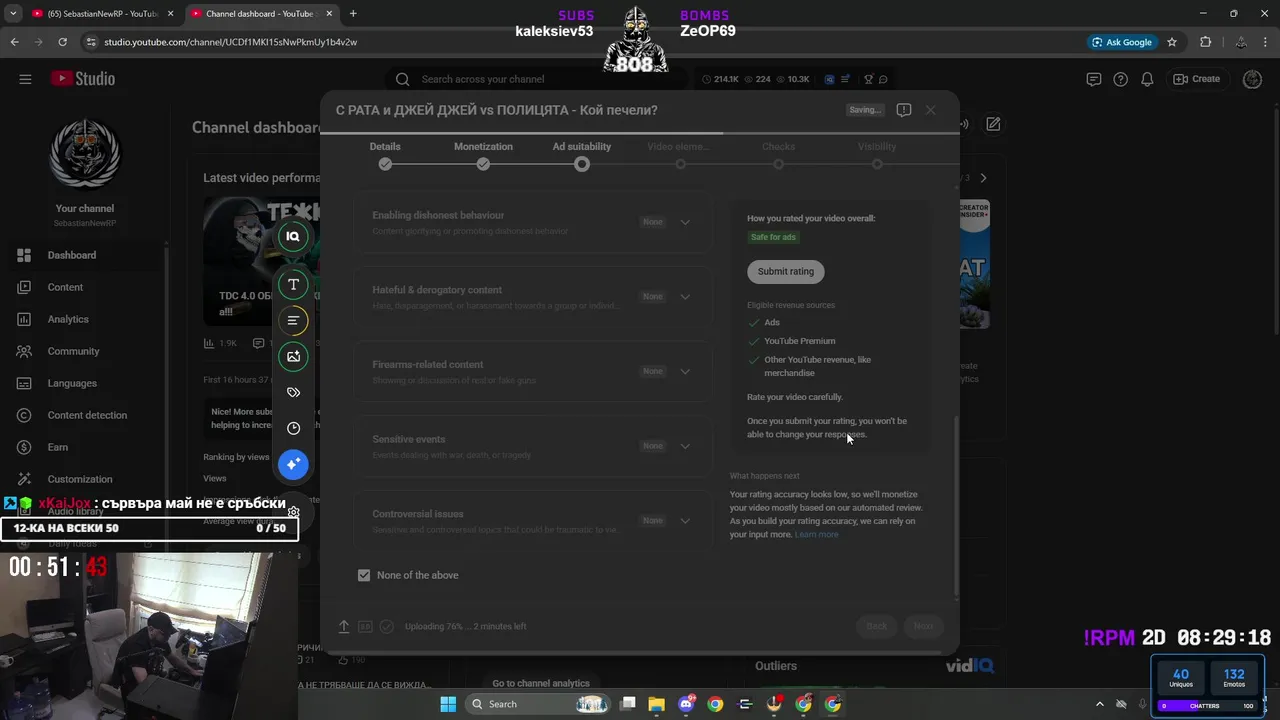This screenshot has width=1280, height=720.
Task: Click the checks complete status icon
Action: click(x=387, y=627)
